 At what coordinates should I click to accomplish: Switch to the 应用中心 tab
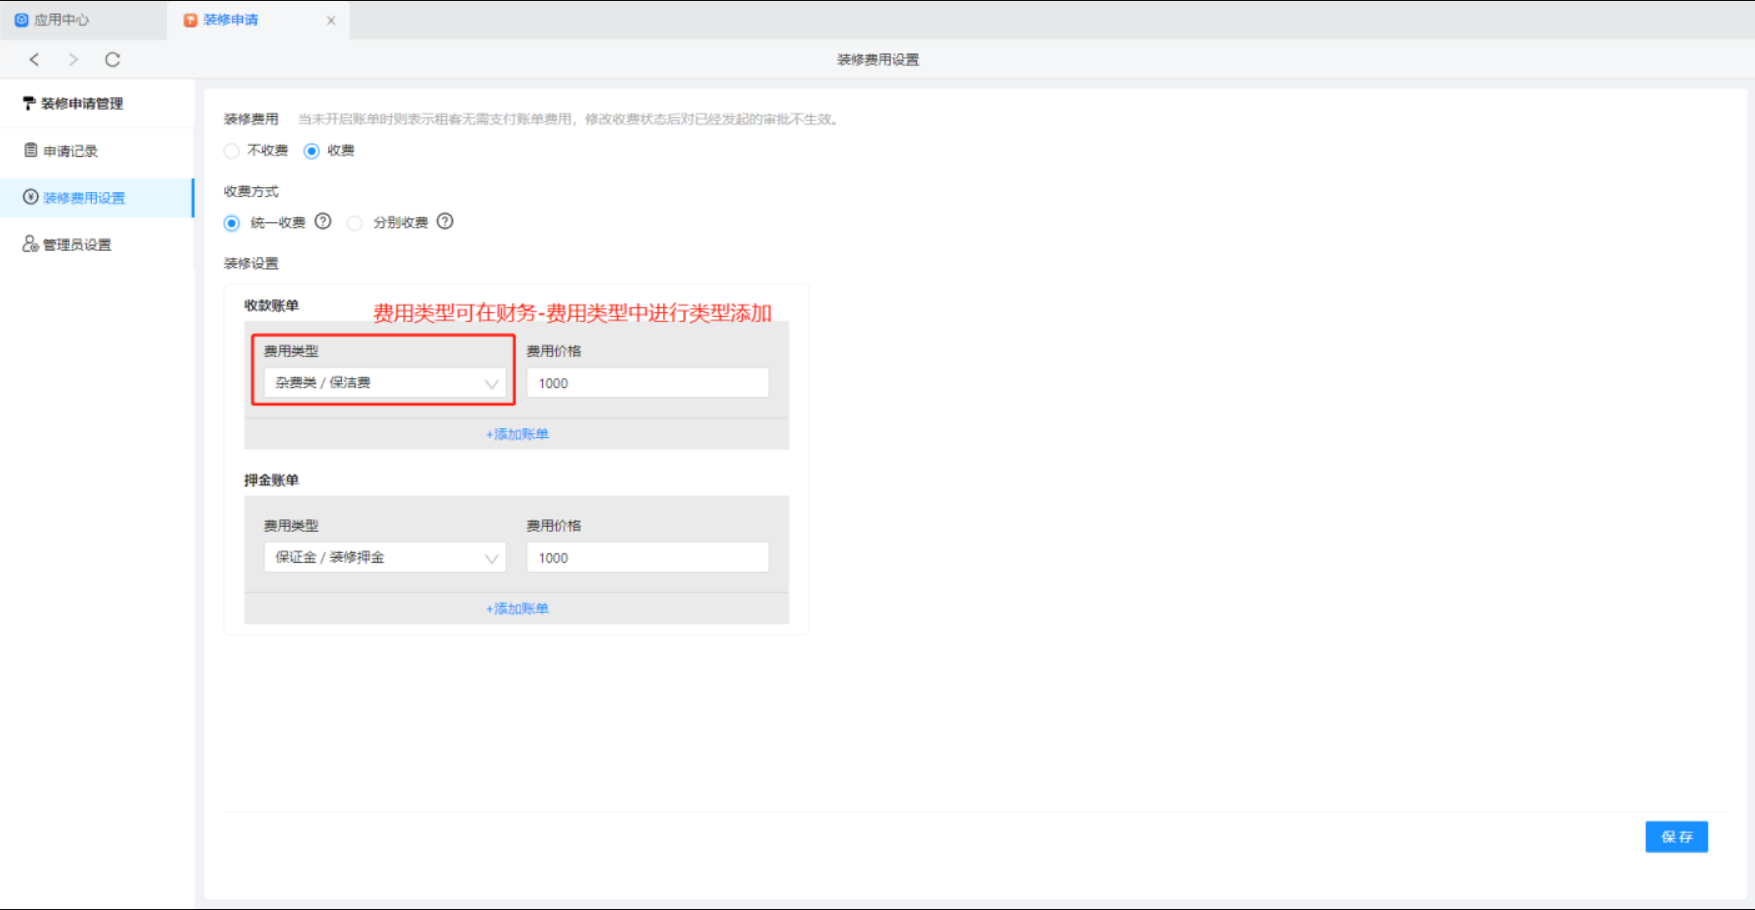61,20
